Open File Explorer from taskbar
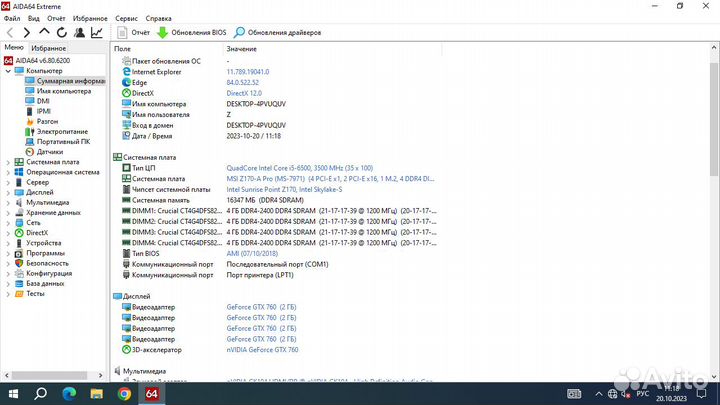 click(96, 394)
